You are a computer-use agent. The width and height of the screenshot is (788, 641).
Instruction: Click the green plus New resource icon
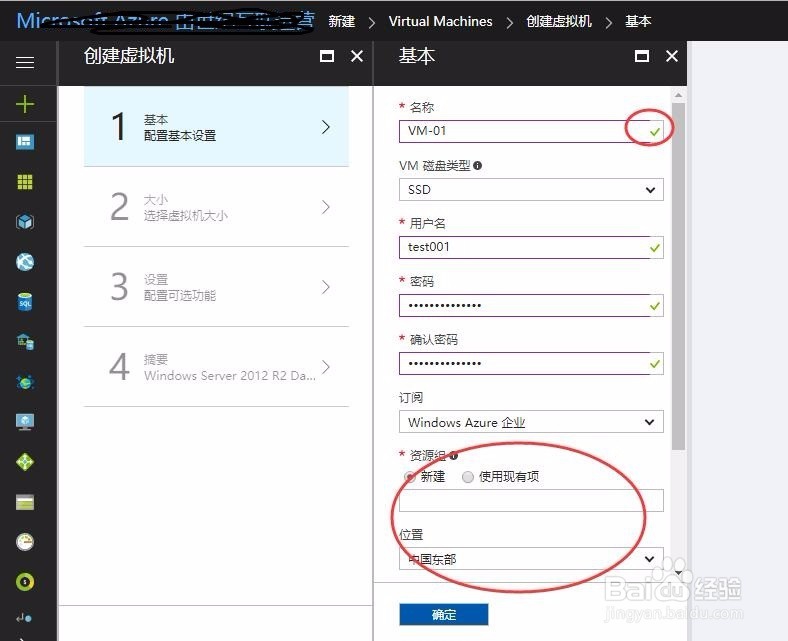pyautogui.click(x=25, y=104)
